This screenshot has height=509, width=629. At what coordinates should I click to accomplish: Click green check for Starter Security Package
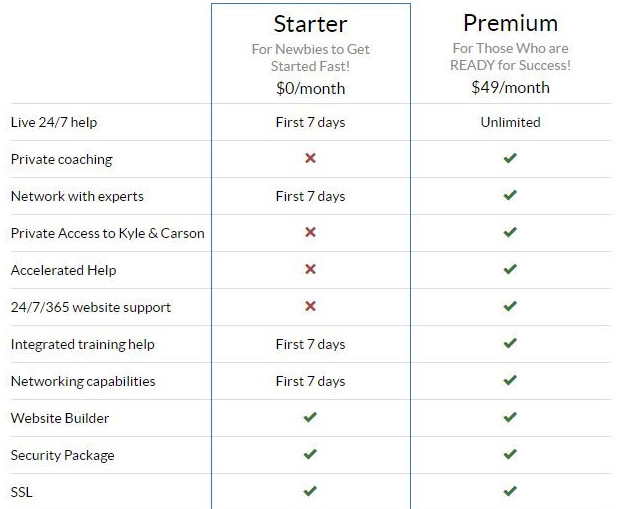(310, 455)
